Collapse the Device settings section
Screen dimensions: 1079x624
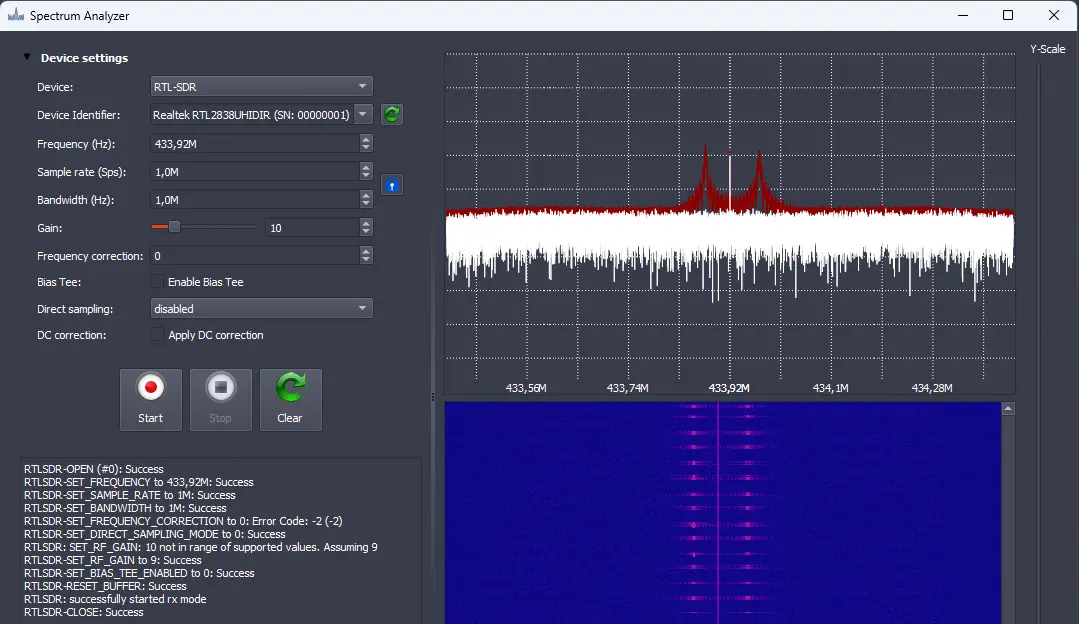pyautogui.click(x=27, y=58)
